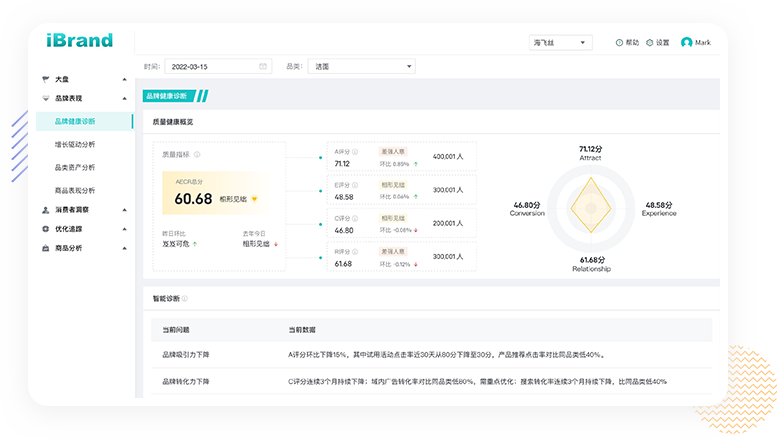This screenshot has height=439, width=777.
Task: Click the info icon next to C评分
Action: pyautogui.click(x=355, y=219)
